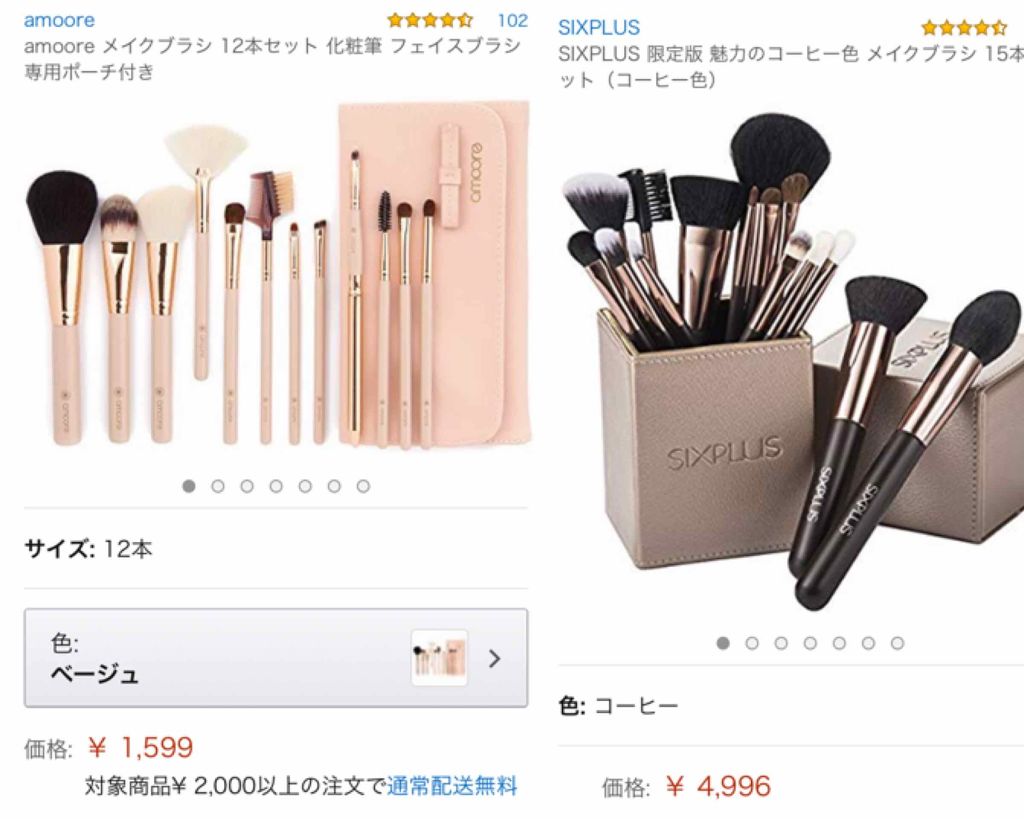Open SIXPLUS star rating reviews
Screen dimensions: 1024x819
click(x=964, y=28)
